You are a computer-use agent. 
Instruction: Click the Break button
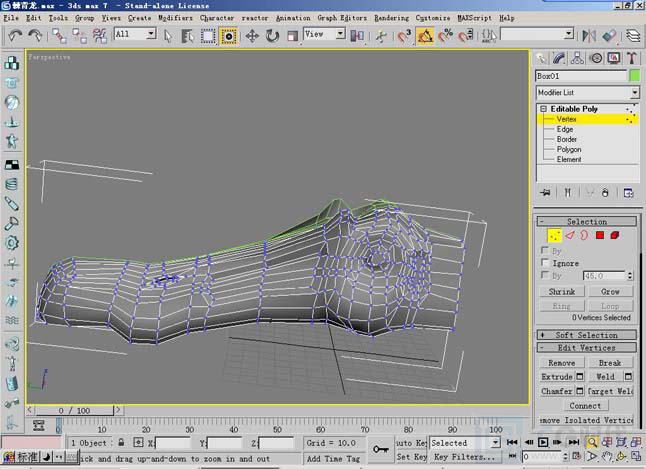click(610, 363)
